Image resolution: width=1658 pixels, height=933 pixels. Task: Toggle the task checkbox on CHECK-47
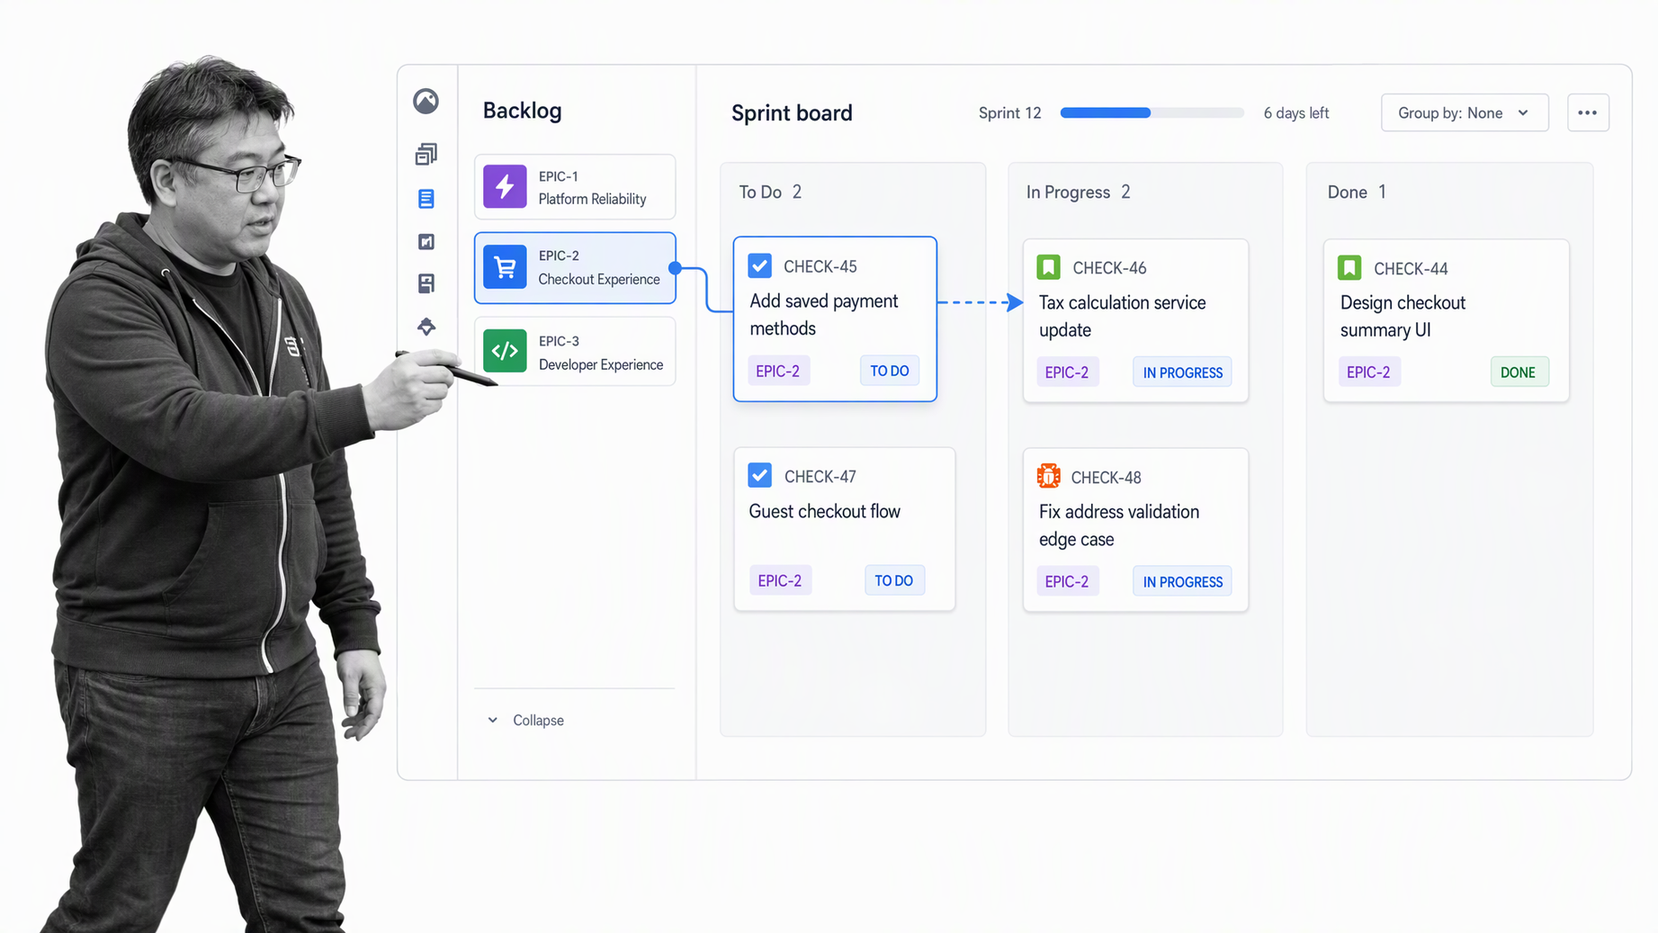click(x=760, y=475)
